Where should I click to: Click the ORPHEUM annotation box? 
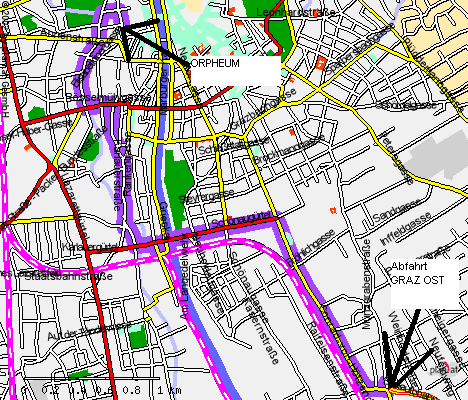click(236, 71)
